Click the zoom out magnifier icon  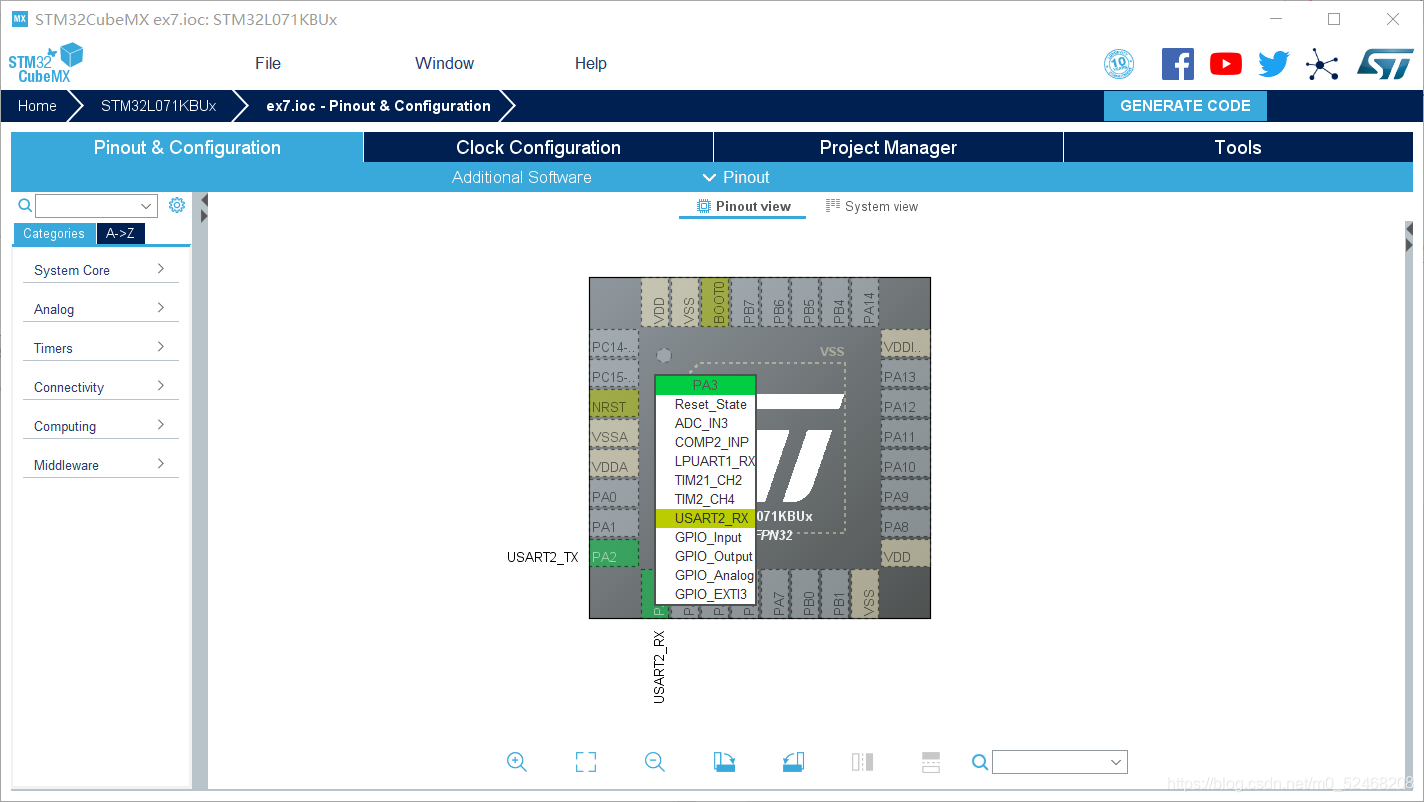pyautogui.click(x=655, y=762)
